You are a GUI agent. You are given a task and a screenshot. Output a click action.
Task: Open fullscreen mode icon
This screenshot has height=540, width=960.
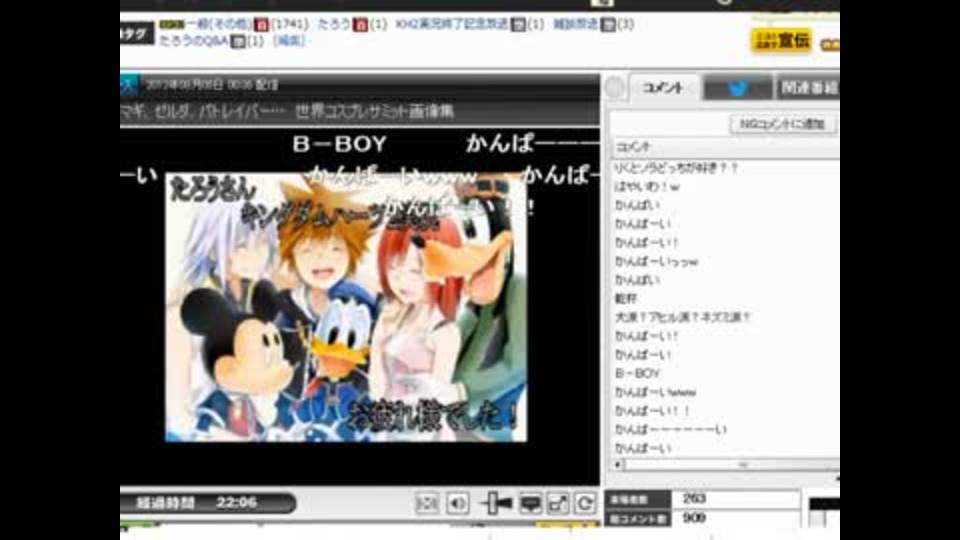(558, 503)
